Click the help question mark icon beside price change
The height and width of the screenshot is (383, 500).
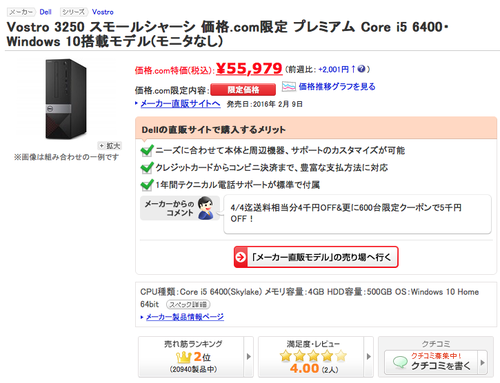pos(361,69)
